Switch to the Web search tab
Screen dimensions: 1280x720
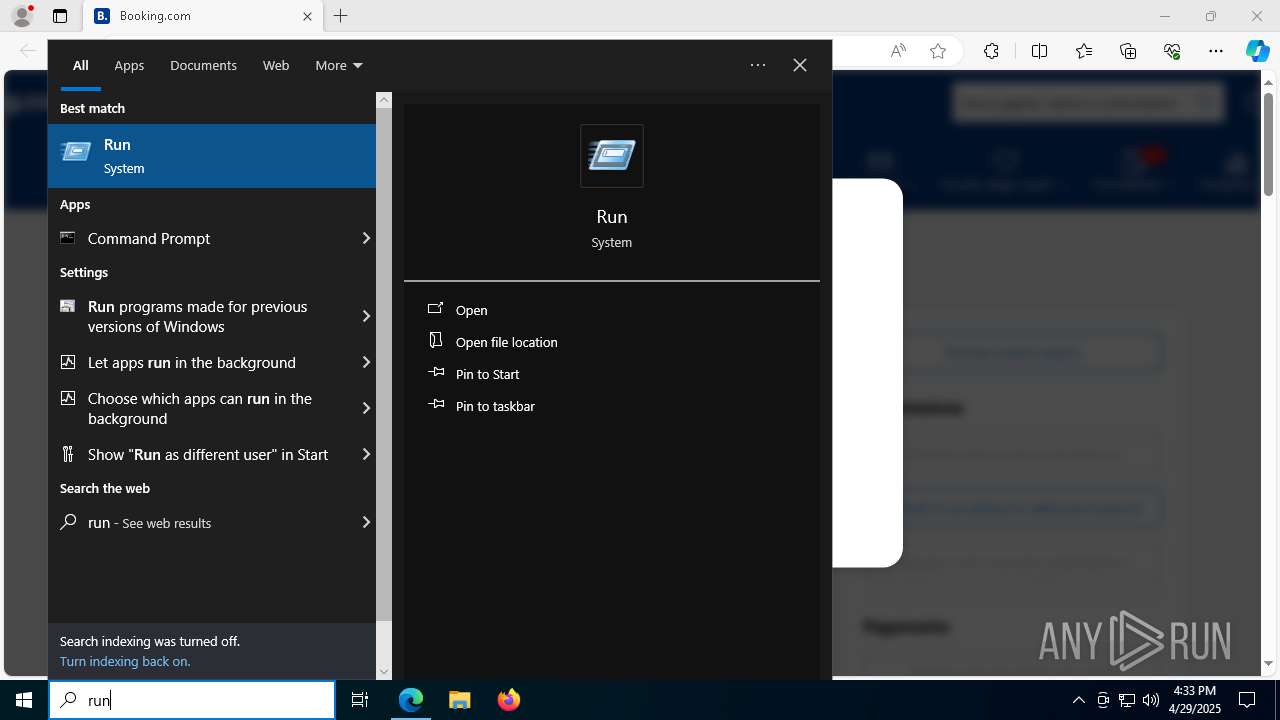pyautogui.click(x=276, y=65)
